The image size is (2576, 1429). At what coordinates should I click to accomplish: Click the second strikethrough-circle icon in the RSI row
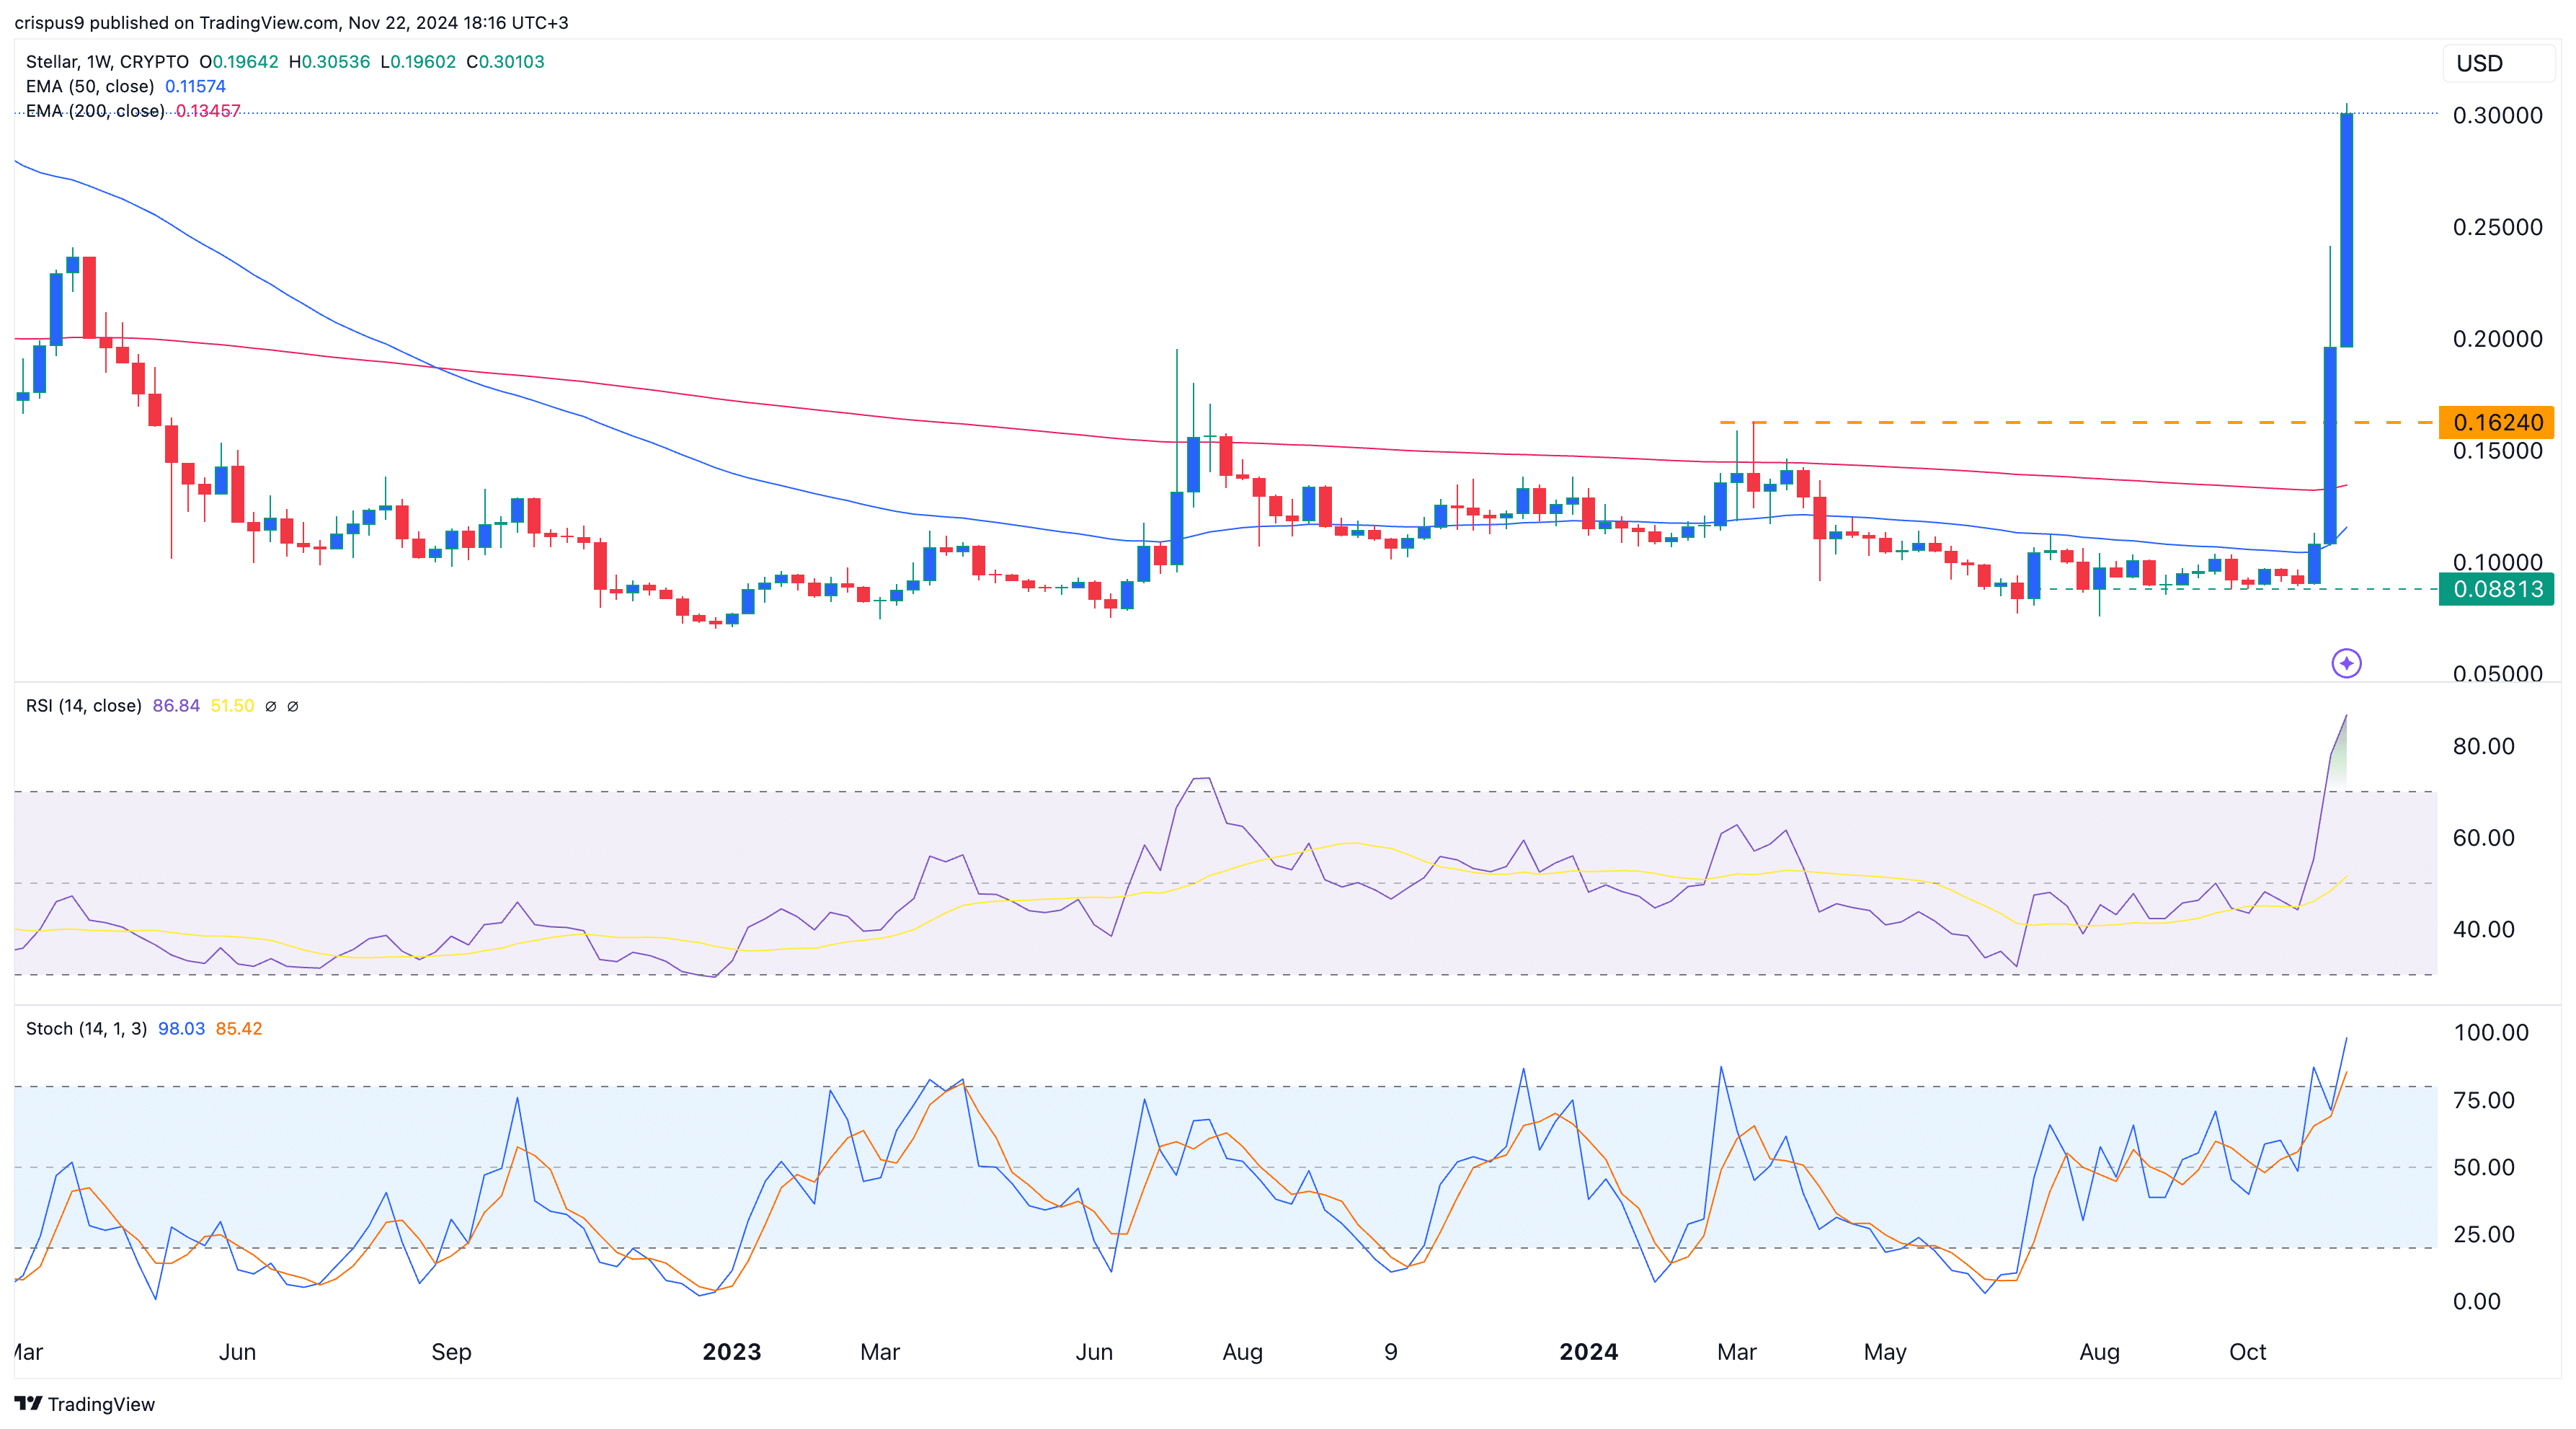[x=293, y=706]
